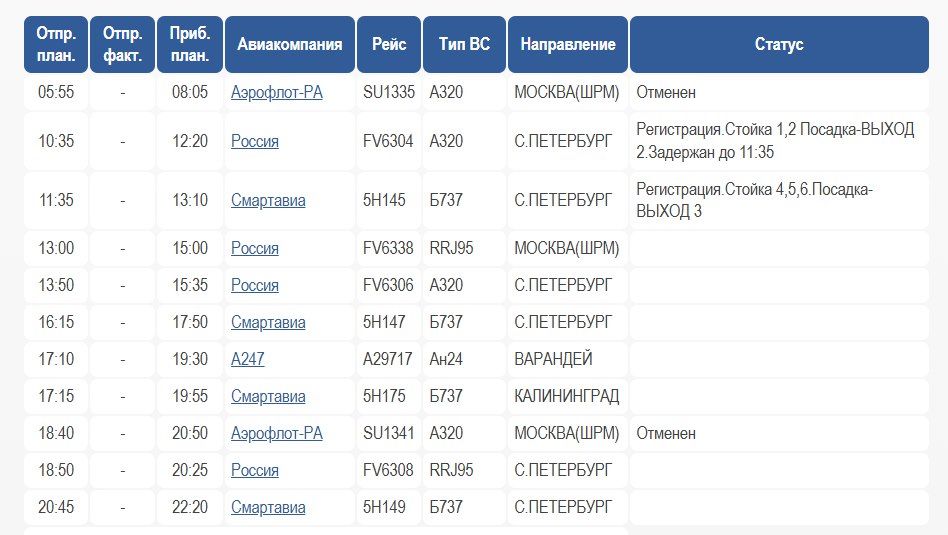The width and height of the screenshot is (948, 535).
Task: Open Смартавиа link for flight 5H145
Action: (268, 201)
